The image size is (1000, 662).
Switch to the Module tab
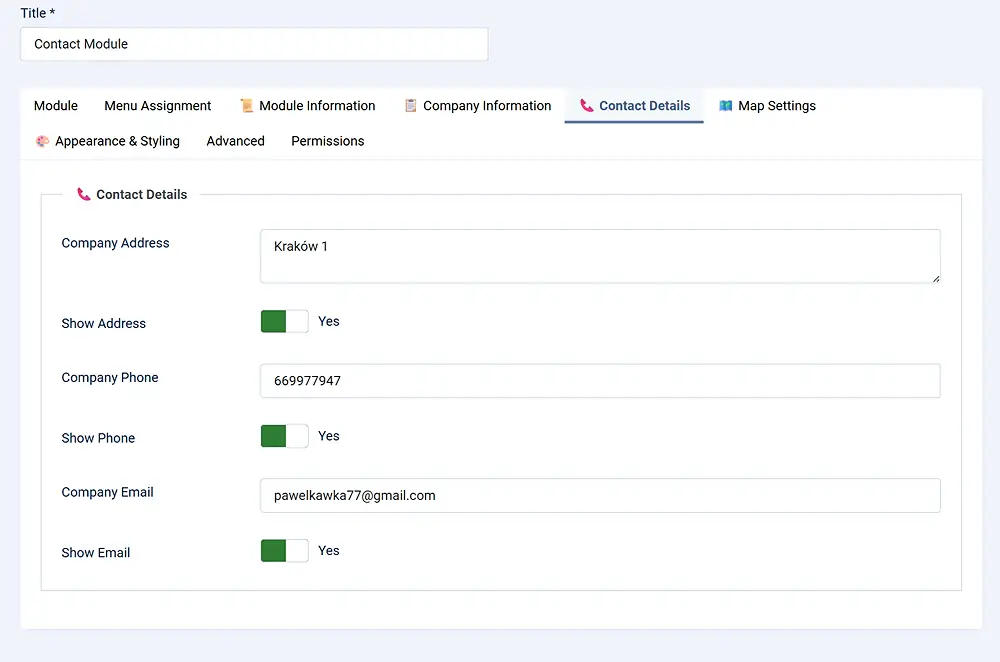coord(56,106)
